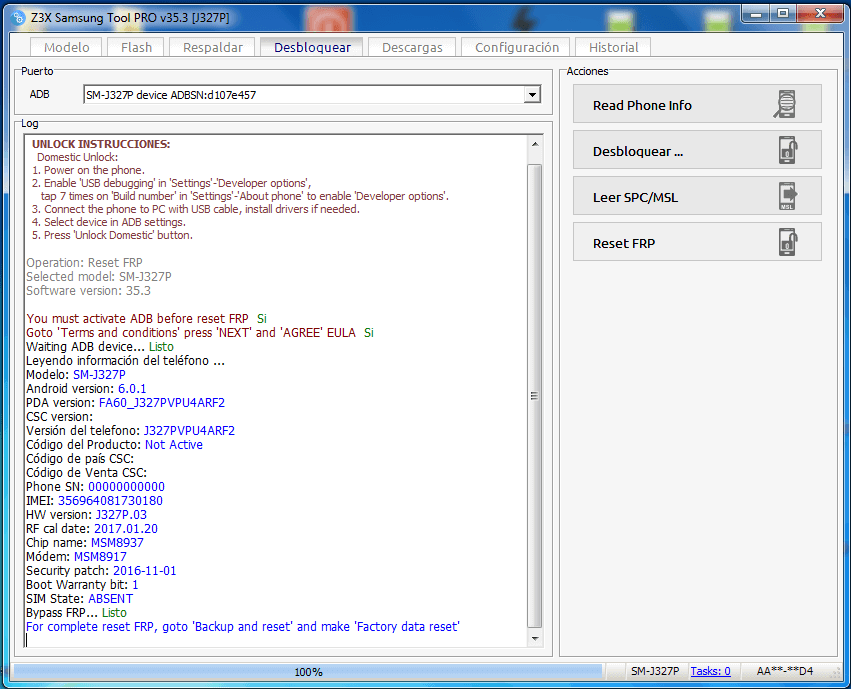Click the Desbloquear ... action label
851x689 pixels.
(638, 151)
